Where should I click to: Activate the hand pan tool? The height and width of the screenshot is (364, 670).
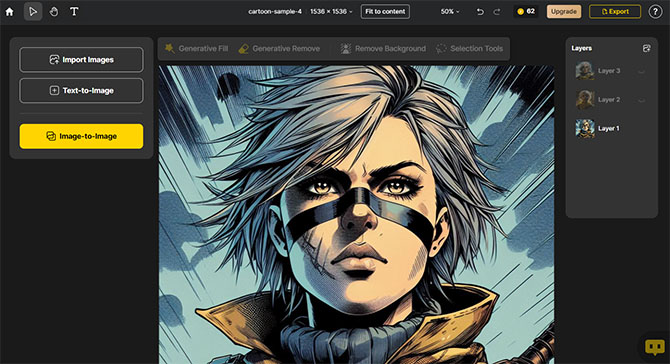tap(53, 12)
